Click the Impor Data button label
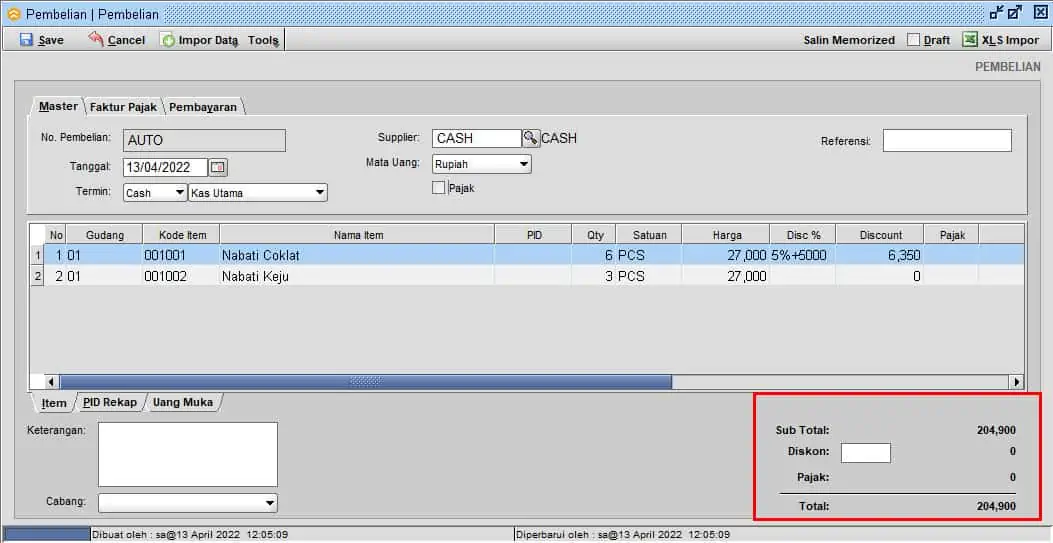This screenshot has width=1053, height=543. [x=208, y=40]
